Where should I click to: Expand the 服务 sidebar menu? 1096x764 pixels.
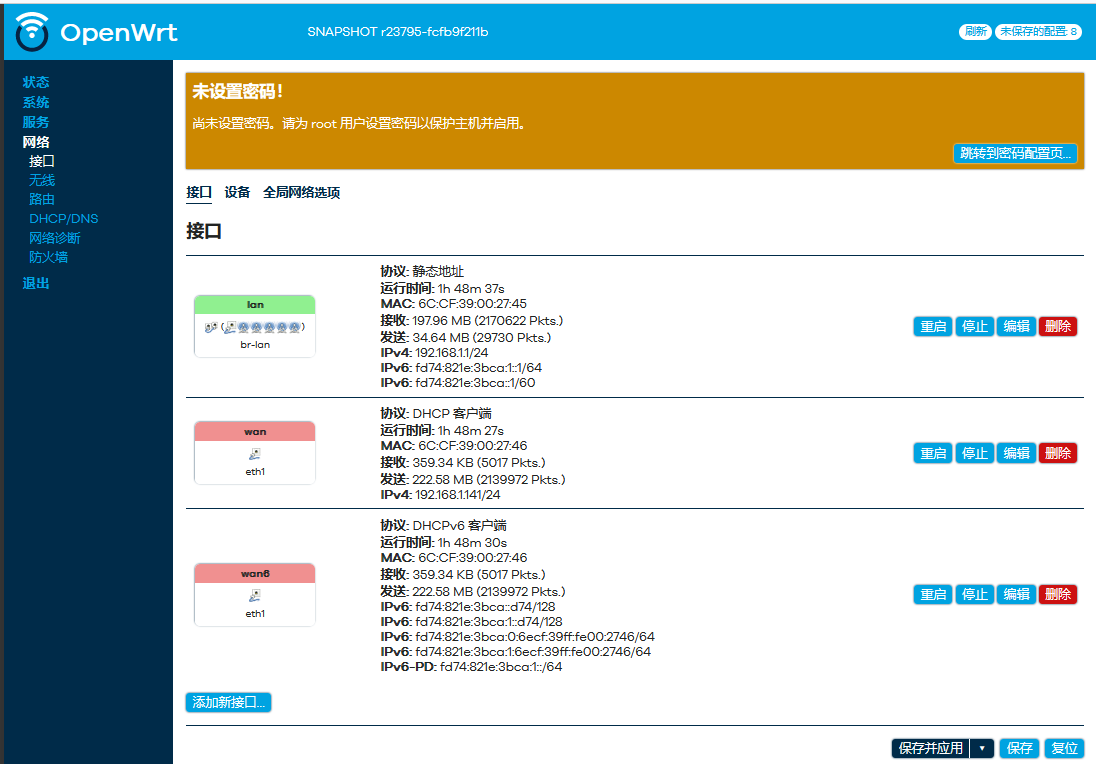tap(36, 122)
